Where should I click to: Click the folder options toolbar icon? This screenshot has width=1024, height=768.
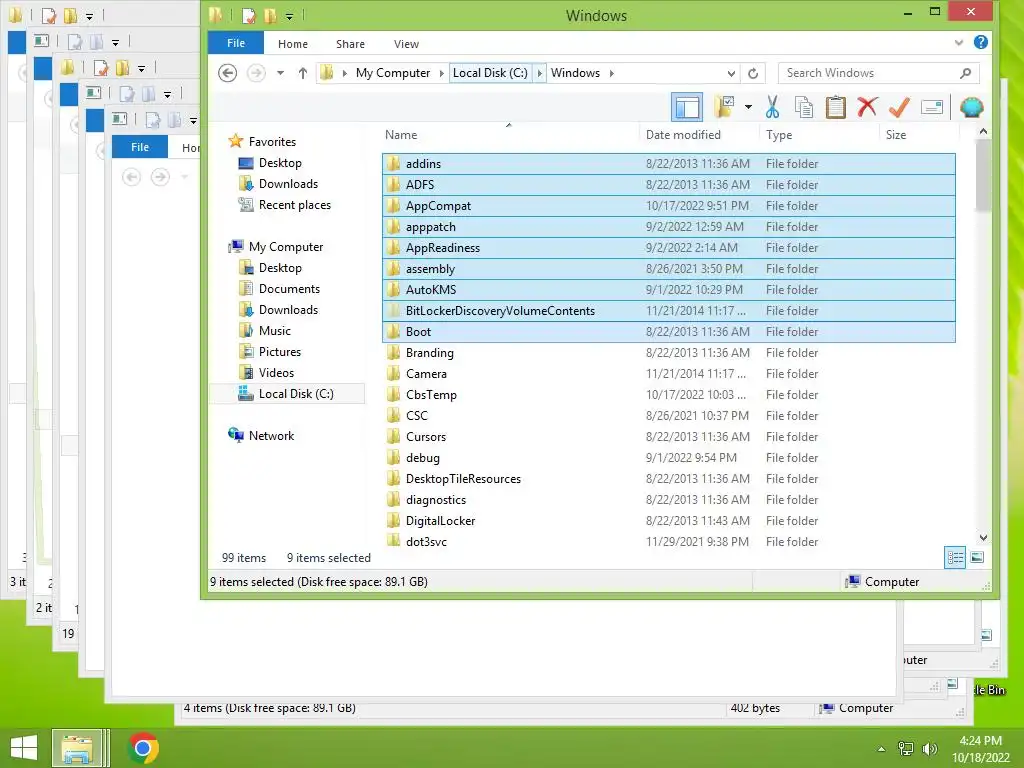[724, 107]
